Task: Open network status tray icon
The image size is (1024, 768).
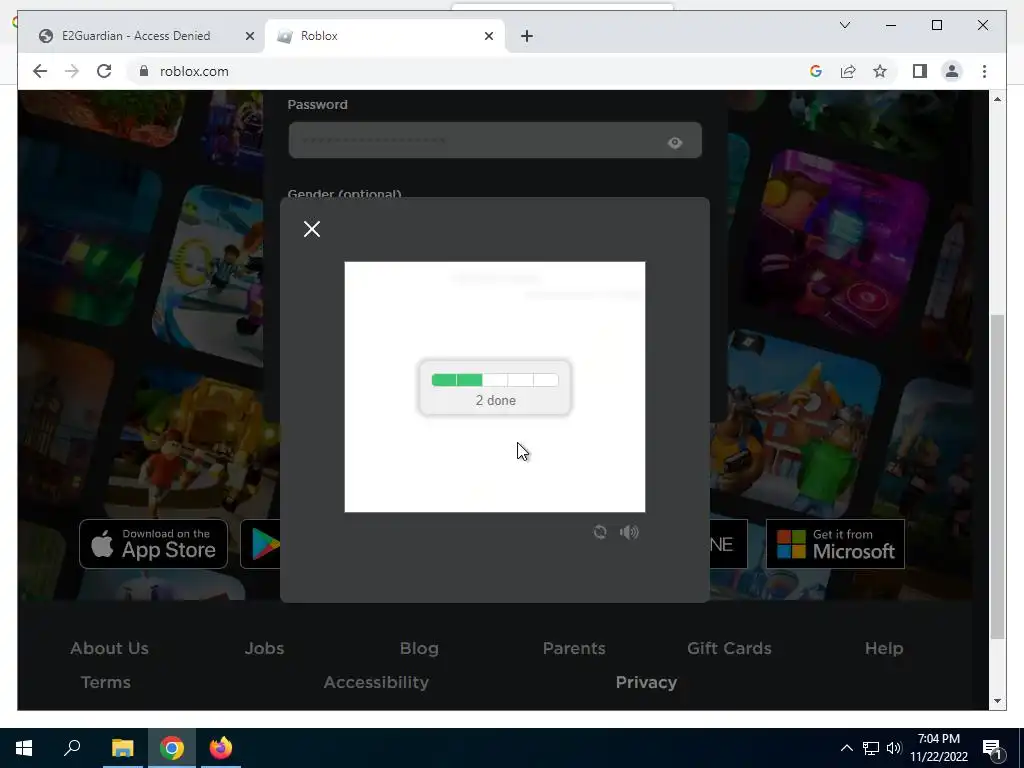Action: (871, 748)
